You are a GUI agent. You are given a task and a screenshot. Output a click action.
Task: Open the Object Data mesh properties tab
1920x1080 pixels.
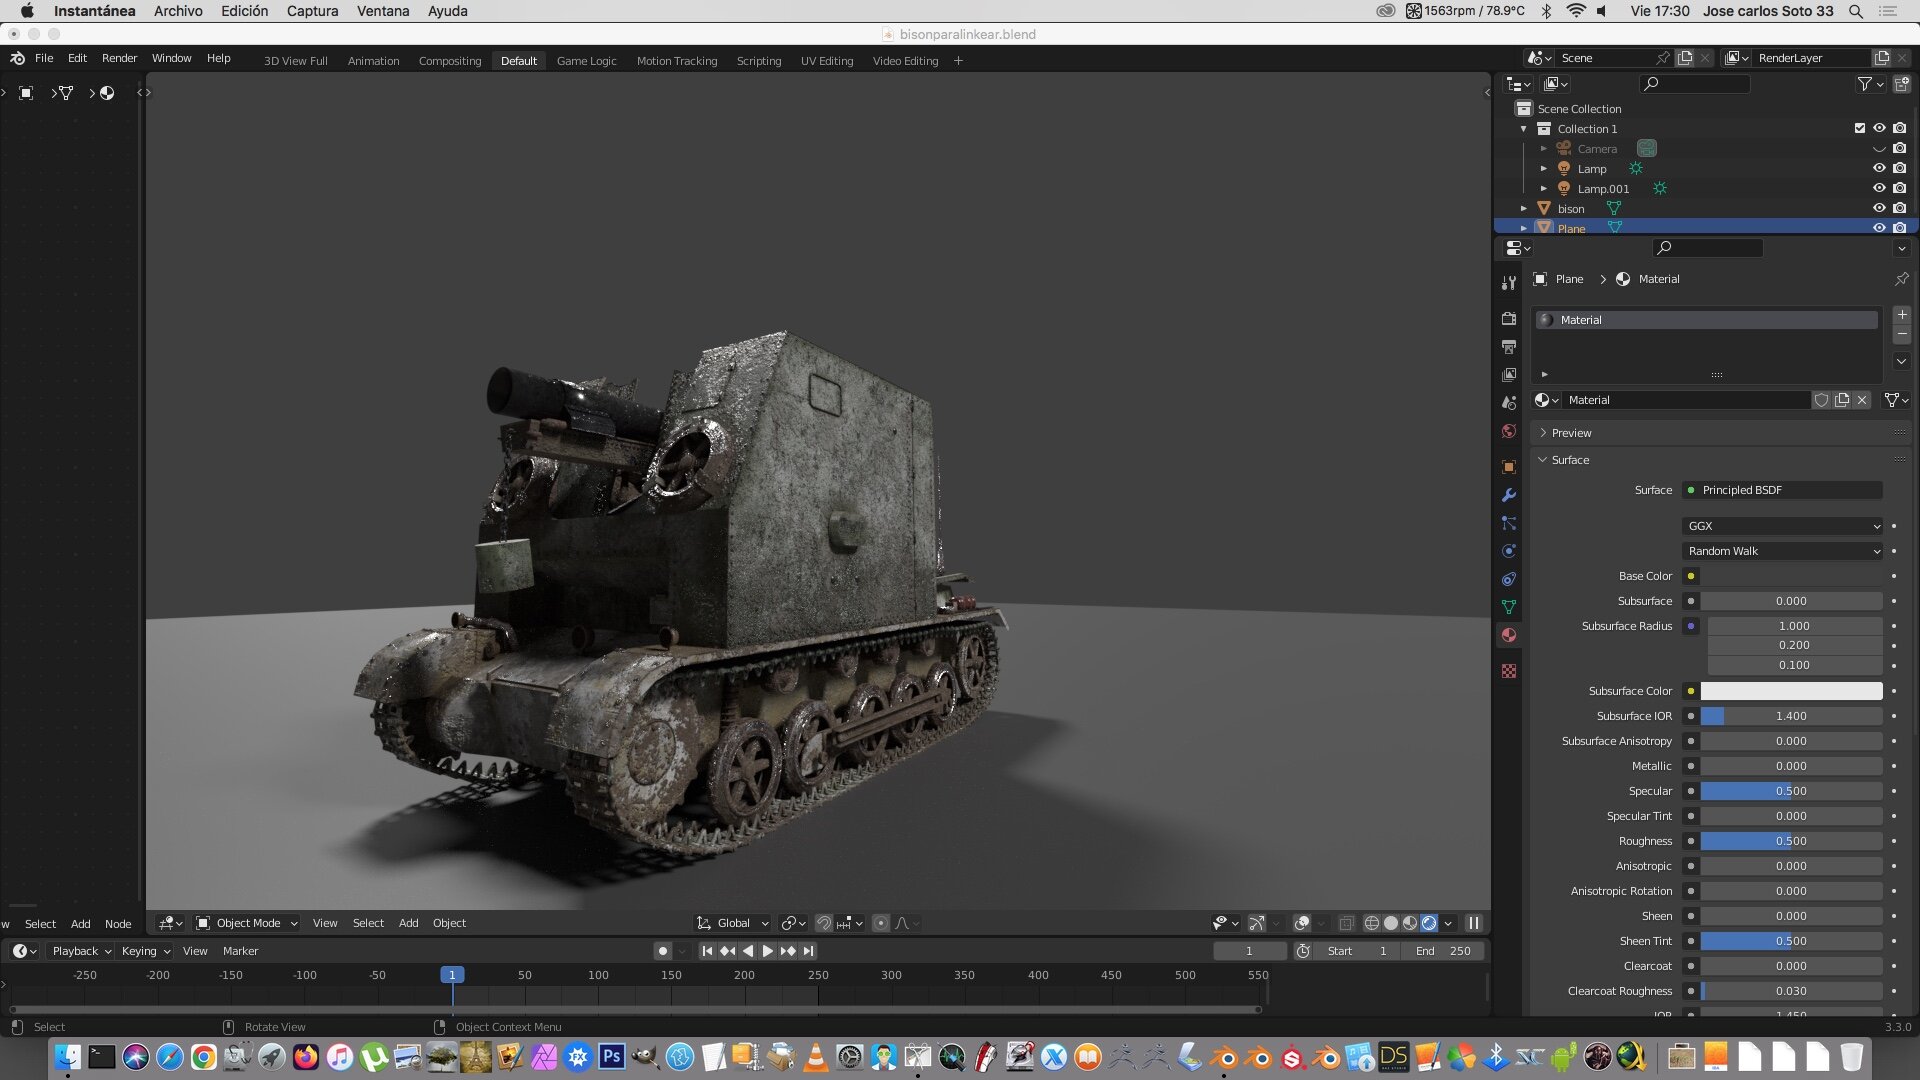(x=1509, y=607)
